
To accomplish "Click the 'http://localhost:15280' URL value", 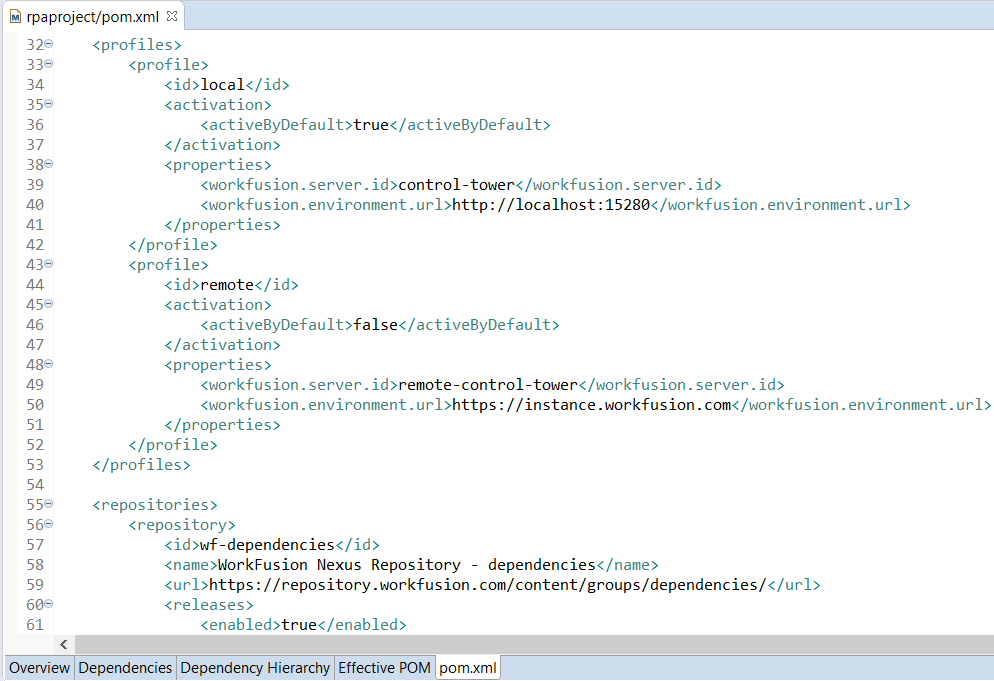I will [551, 205].
